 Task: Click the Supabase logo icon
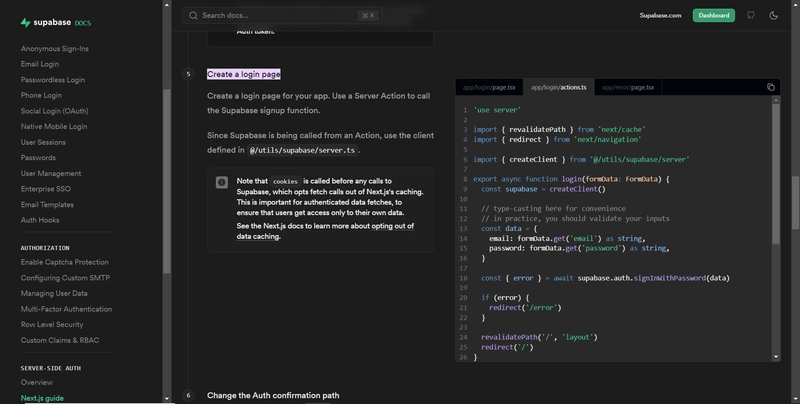[x=26, y=22]
